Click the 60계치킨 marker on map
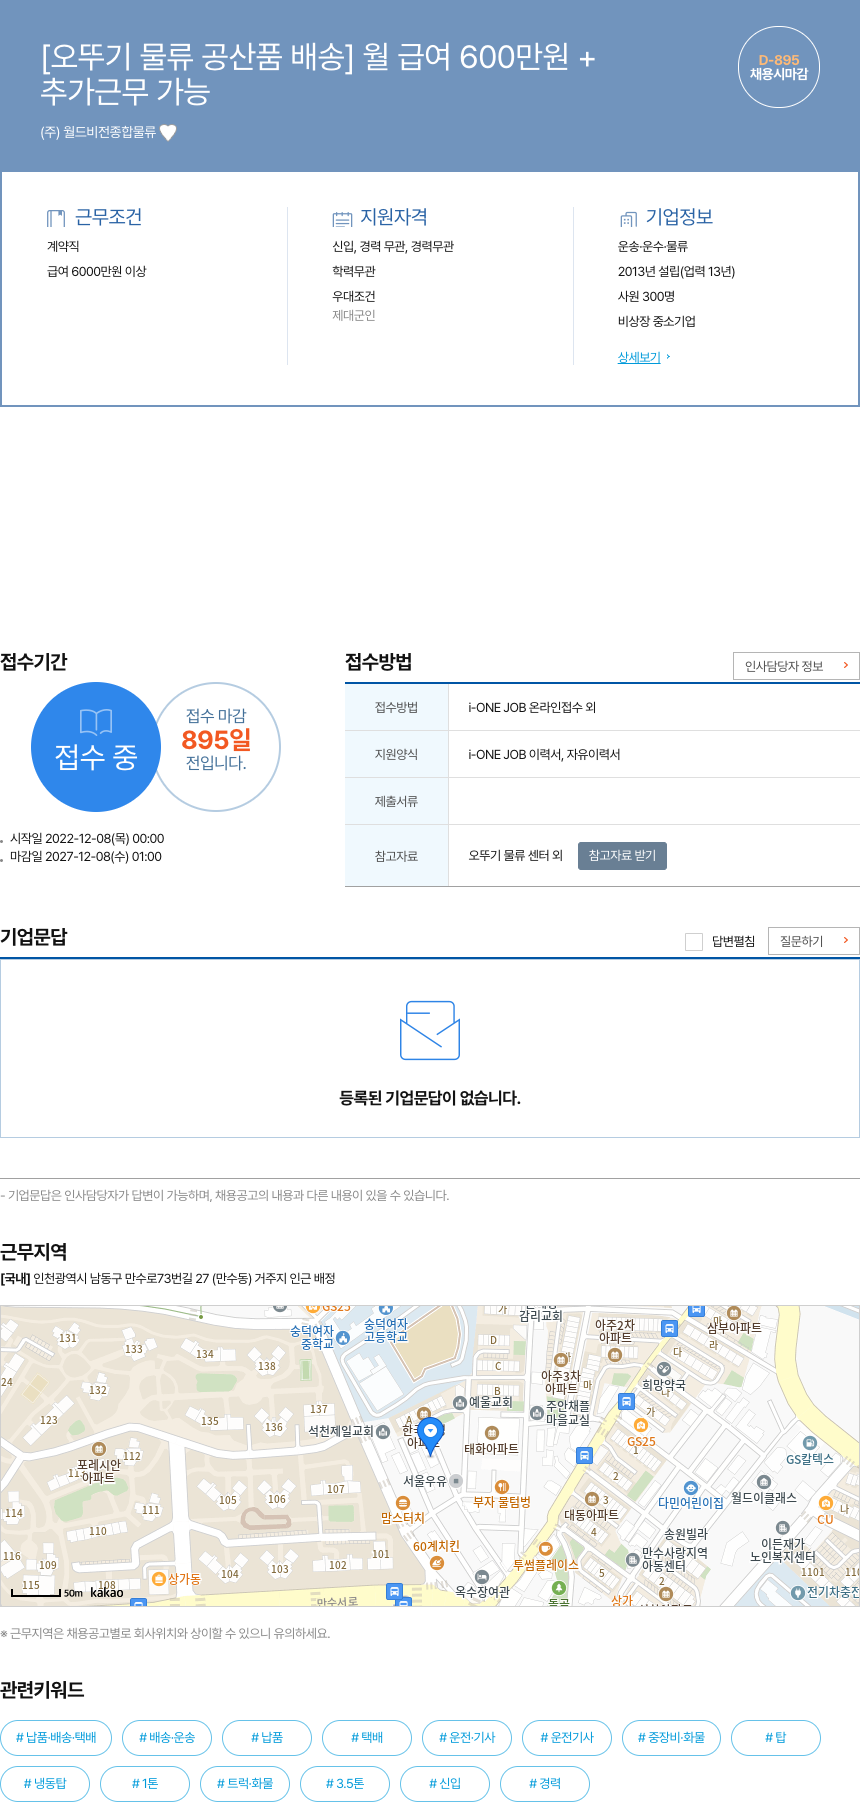Screen dimensions: 860x1803 (437, 1563)
